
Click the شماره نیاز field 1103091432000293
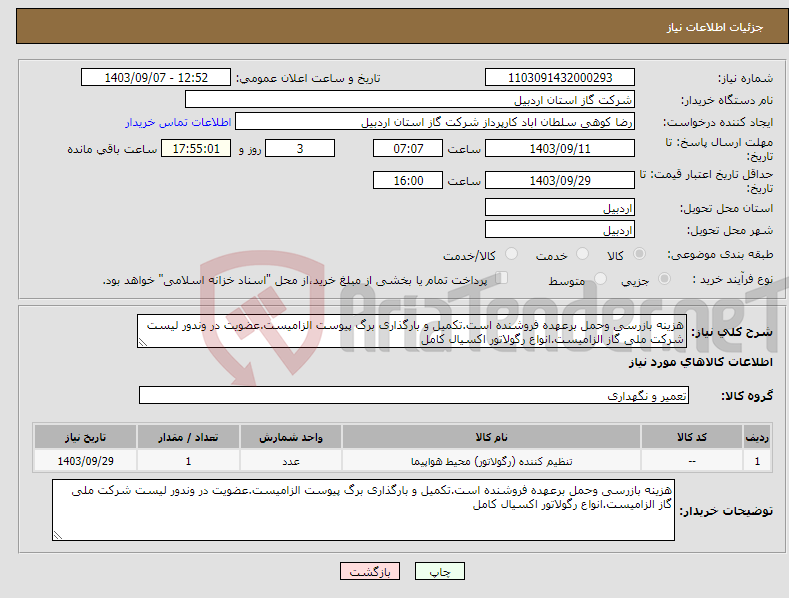tap(560, 78)
